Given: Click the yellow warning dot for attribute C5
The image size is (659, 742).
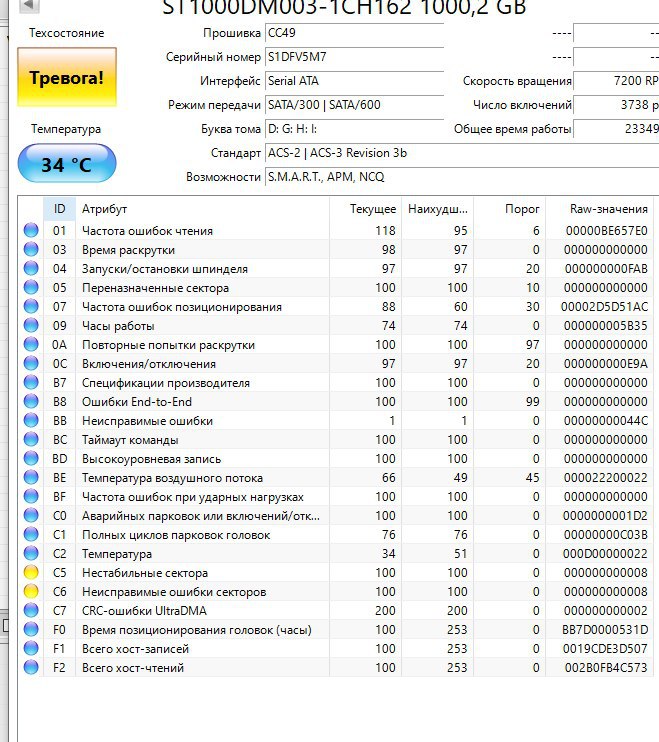Looking at the screenshot, I should point(31,573).
